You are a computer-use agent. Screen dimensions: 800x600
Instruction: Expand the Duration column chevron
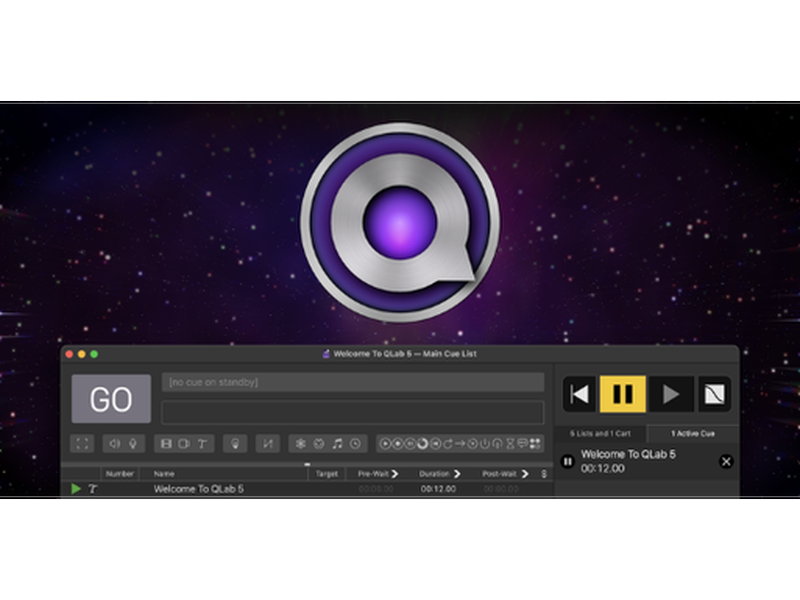point(457,474)
